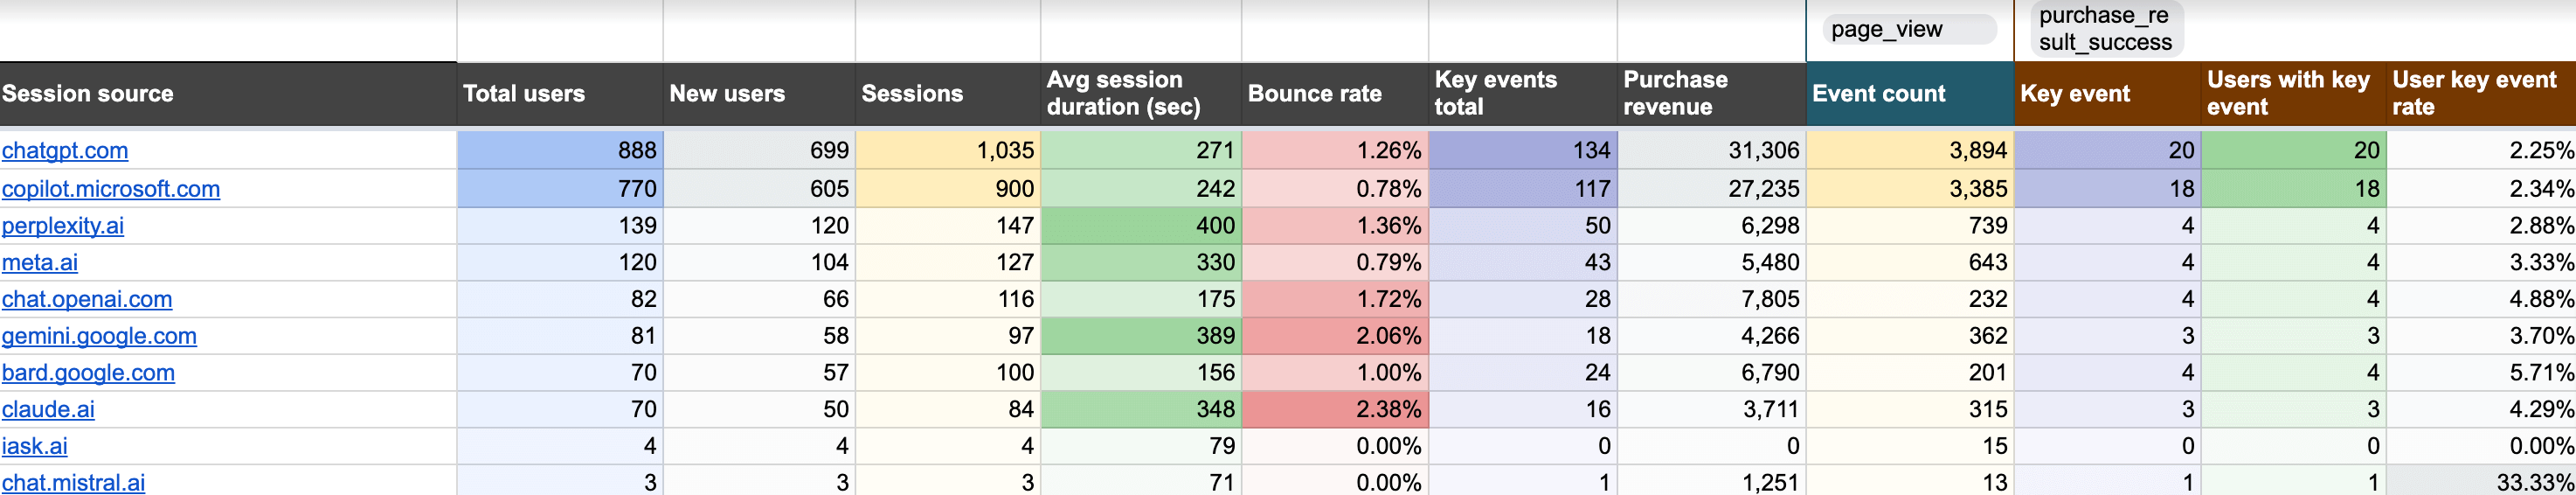
Task: Select meta.ai avg duration cell 330
Action: pyautogui.click(x=1141, y=263)
